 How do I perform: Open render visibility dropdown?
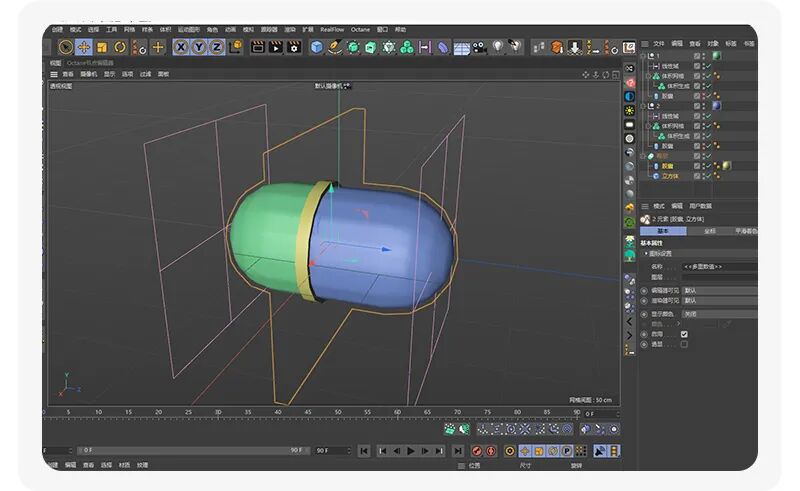click(719, 301)
